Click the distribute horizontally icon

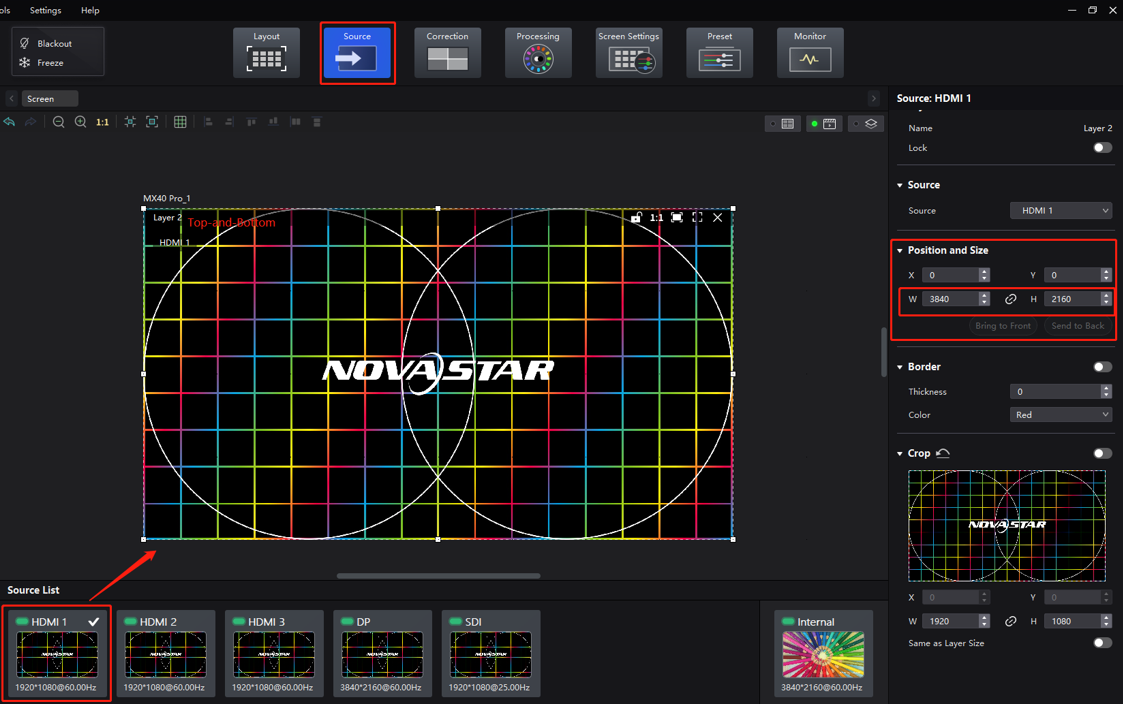(x=295, y=122)
